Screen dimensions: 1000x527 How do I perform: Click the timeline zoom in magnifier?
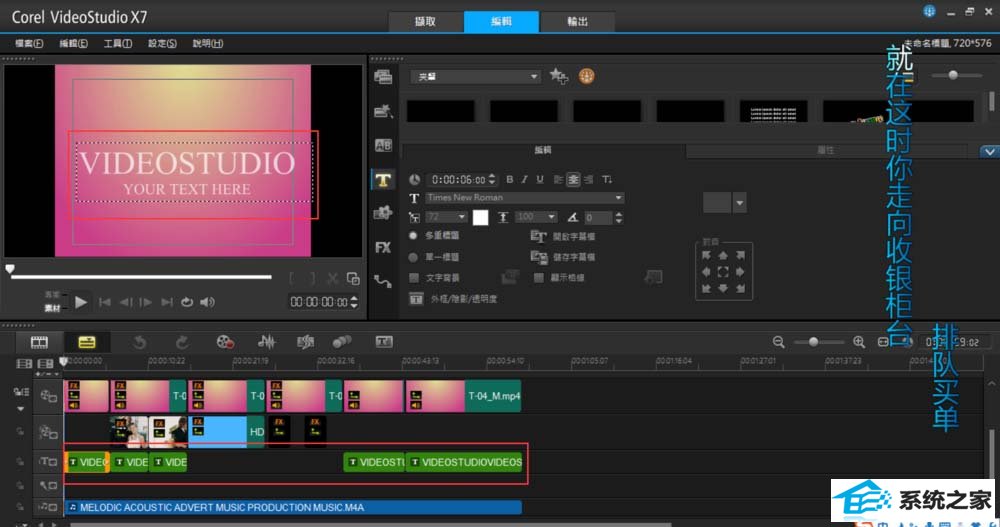click(859, 342)
